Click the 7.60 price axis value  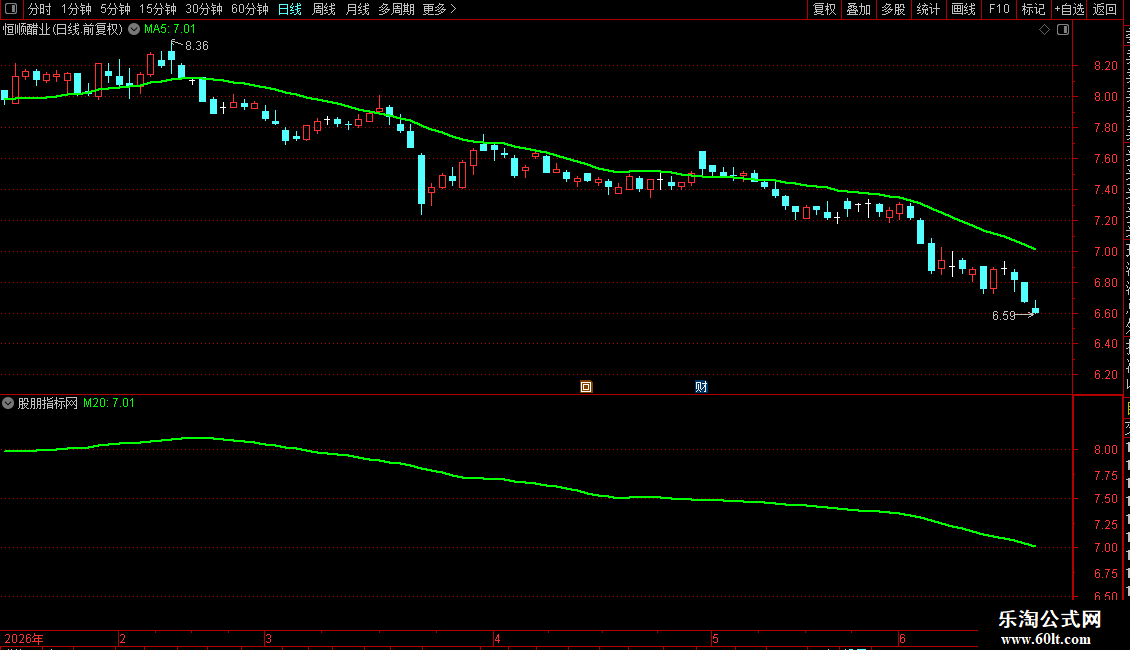click(x=1105, y=159)
